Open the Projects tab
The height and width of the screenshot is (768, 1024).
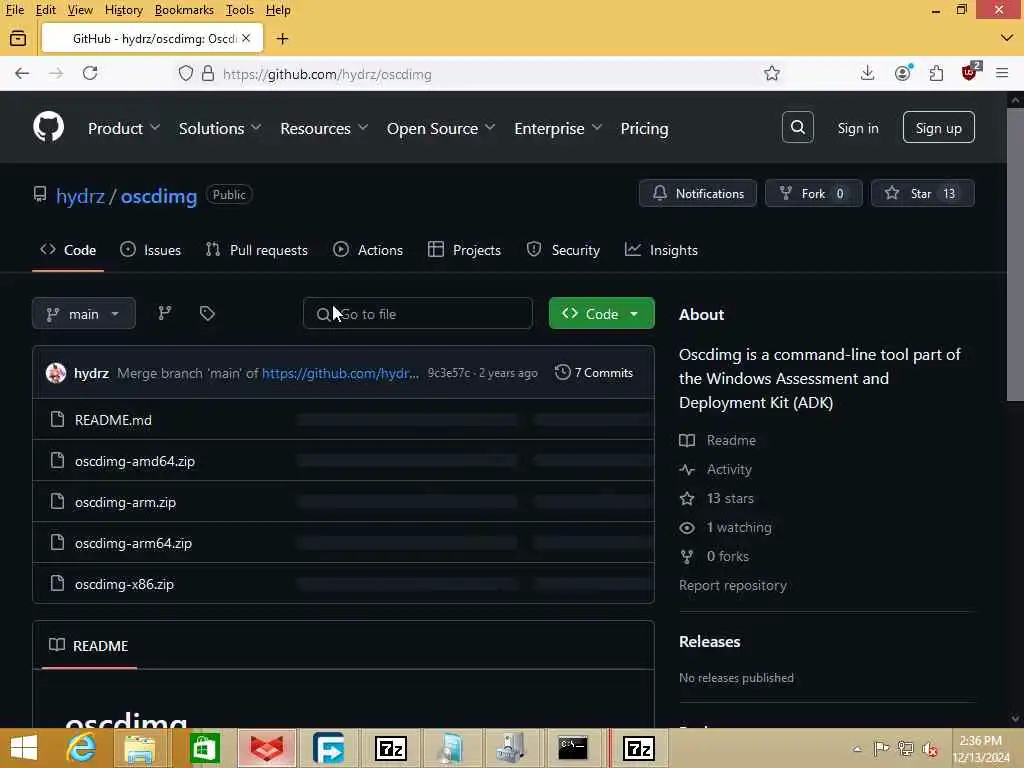(x=464, y=250)
